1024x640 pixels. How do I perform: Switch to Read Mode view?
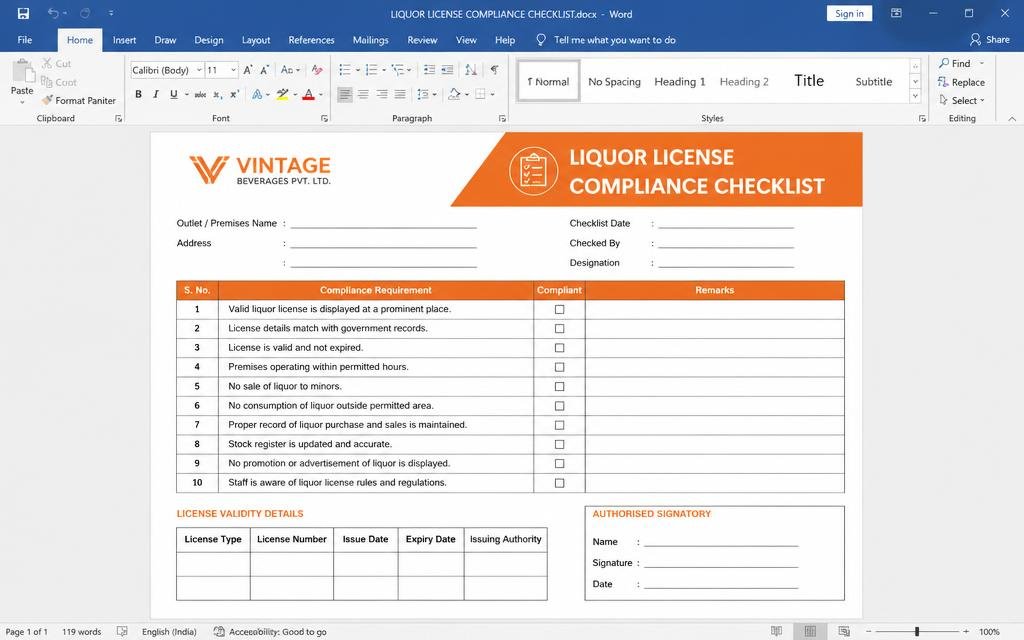click(x=776, y=631)
